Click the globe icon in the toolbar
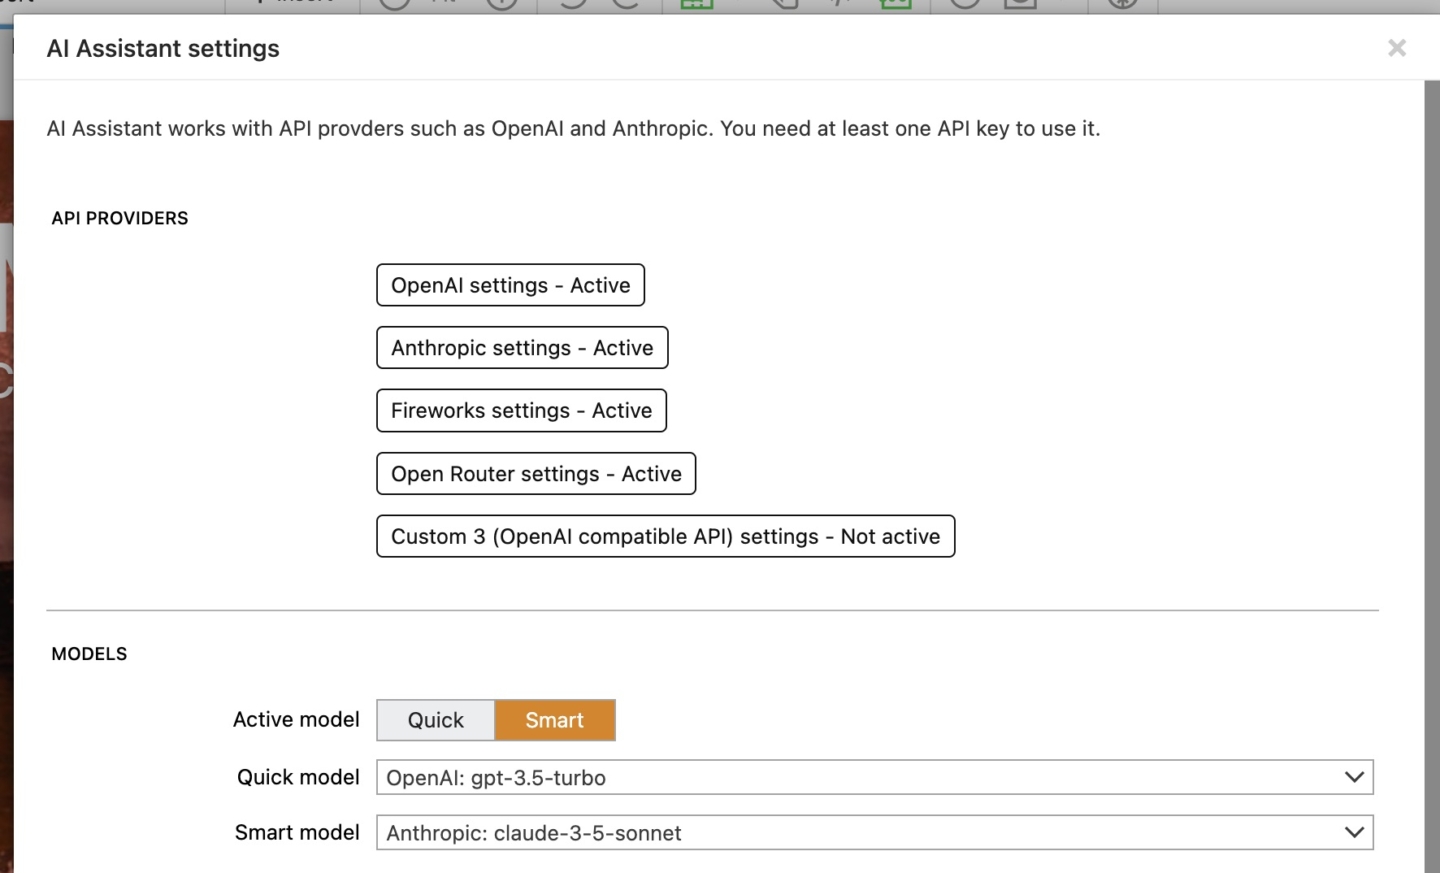 [1122, 3]
